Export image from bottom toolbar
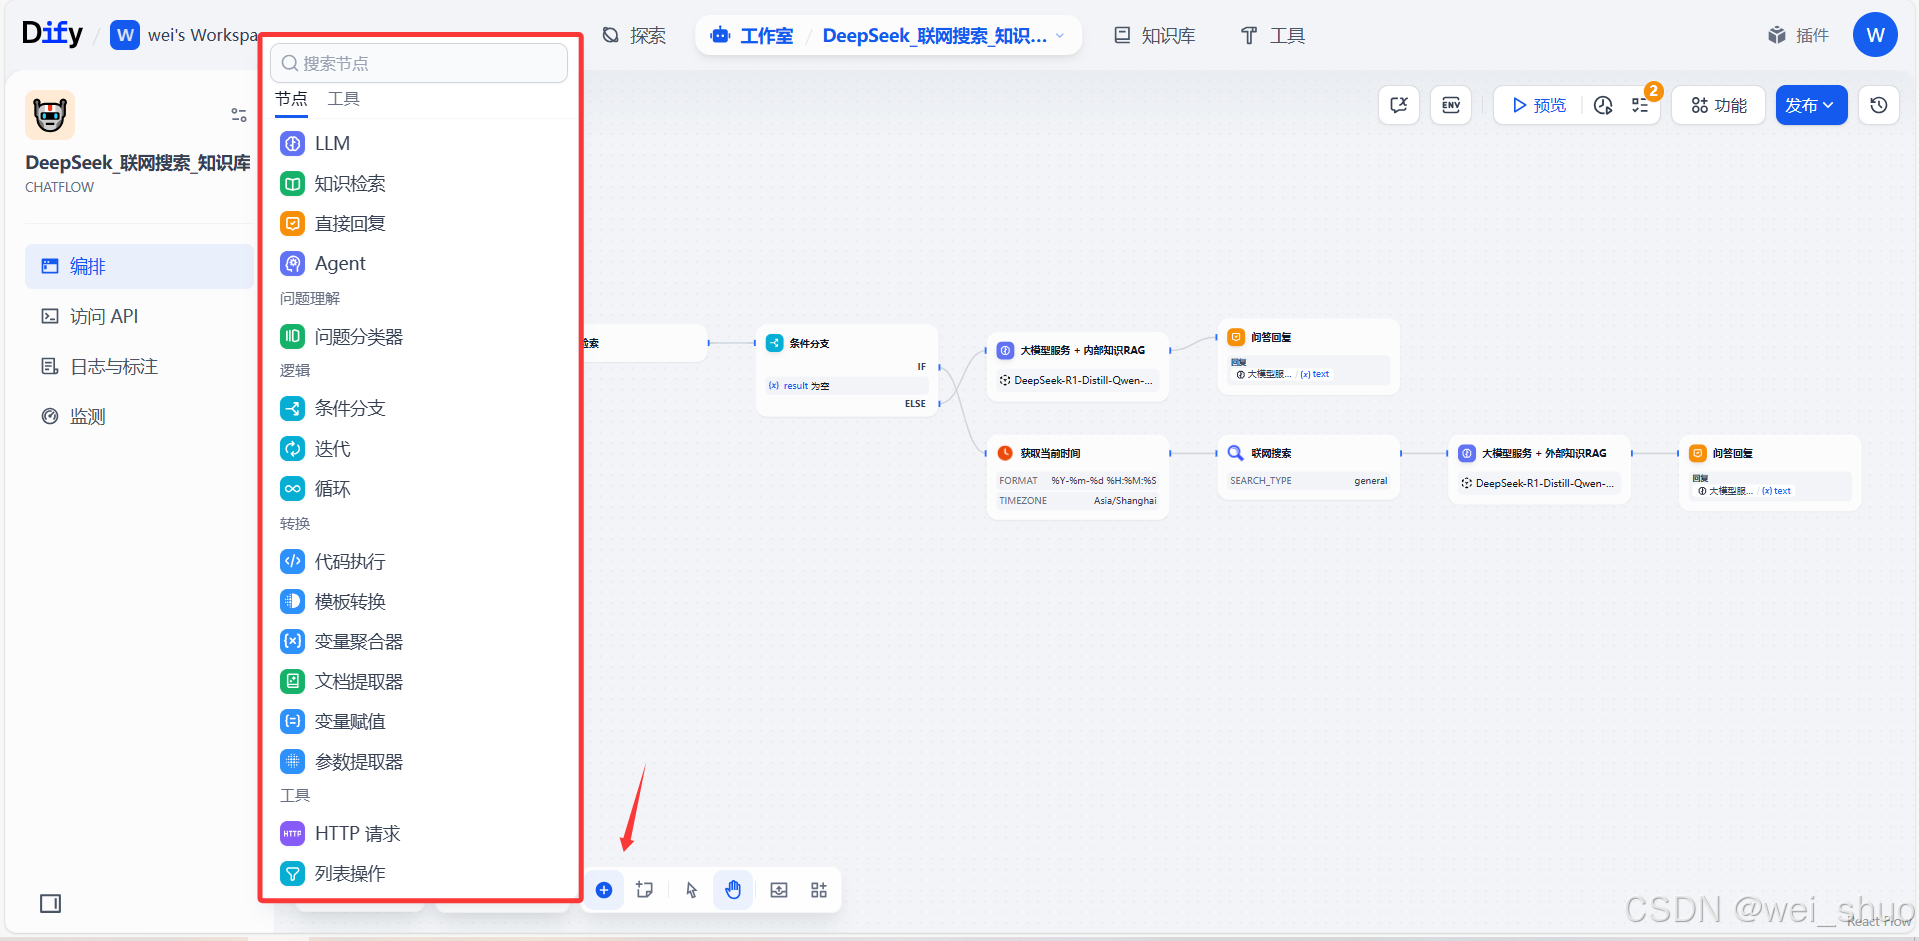This screenshot has height=941, width=1919. (779, 890)
